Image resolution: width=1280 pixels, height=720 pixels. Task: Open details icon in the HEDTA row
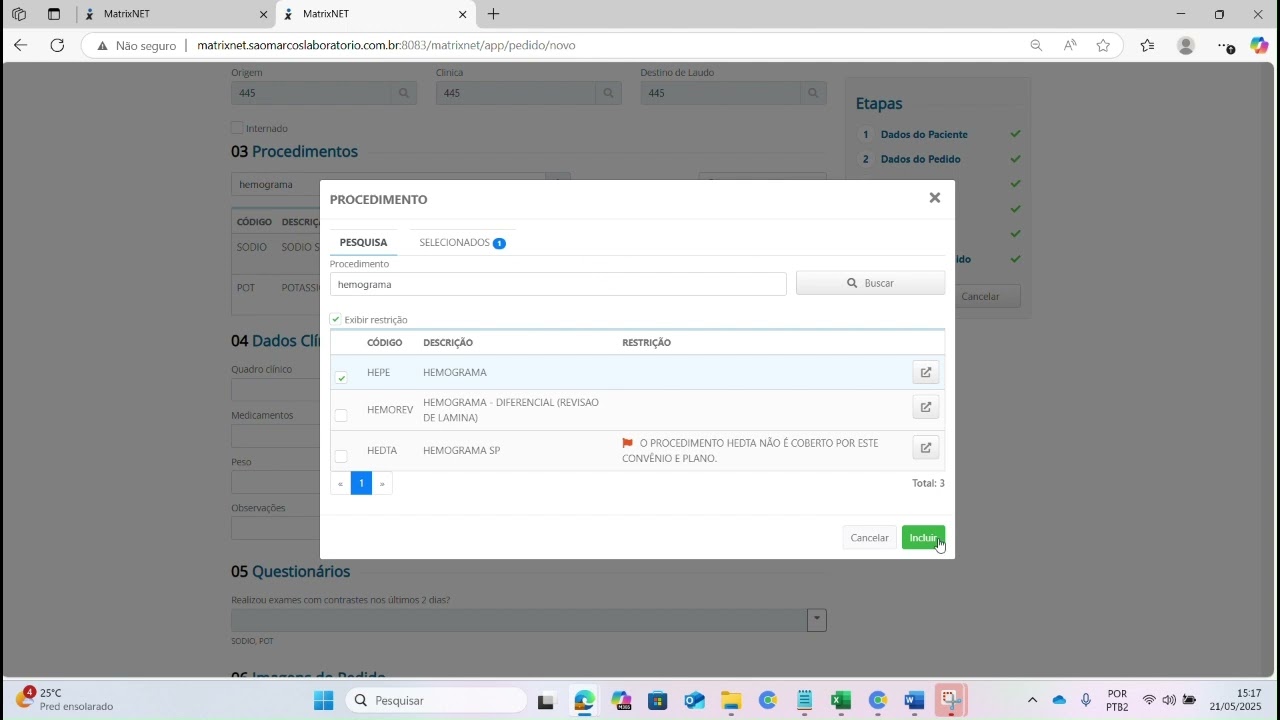926,448
